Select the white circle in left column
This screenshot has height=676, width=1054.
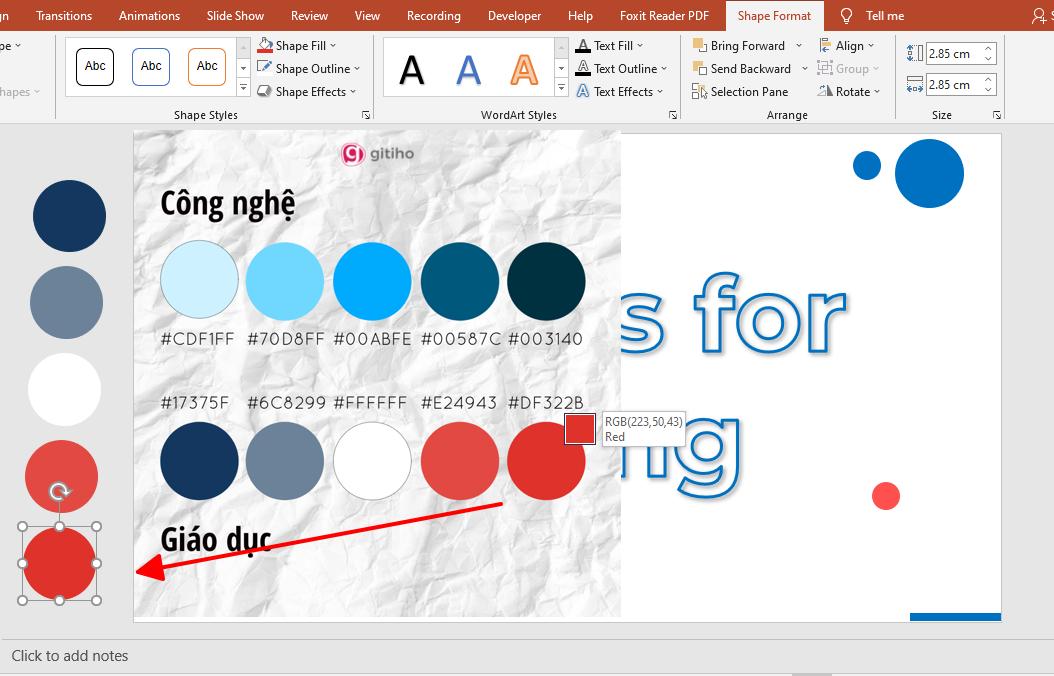[x=65, y=390]
